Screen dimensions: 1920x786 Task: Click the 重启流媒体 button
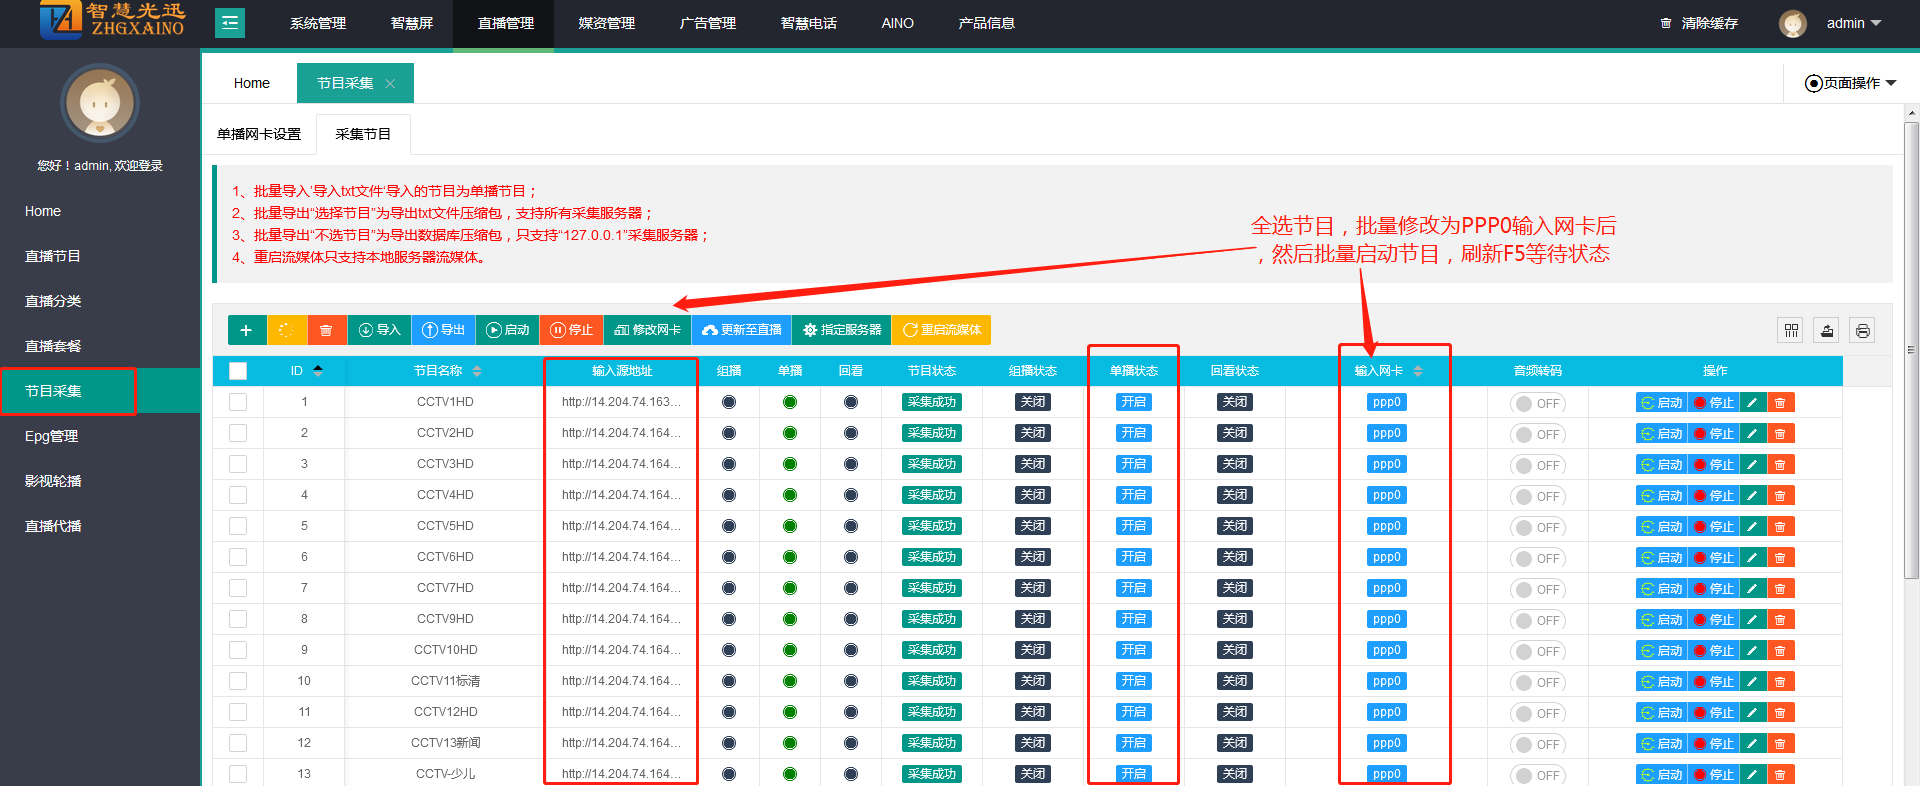tap(941, 330)
